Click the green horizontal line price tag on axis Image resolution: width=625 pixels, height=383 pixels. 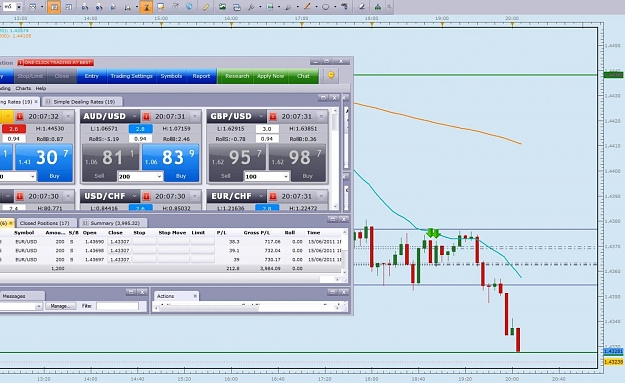tap(613, 75)
